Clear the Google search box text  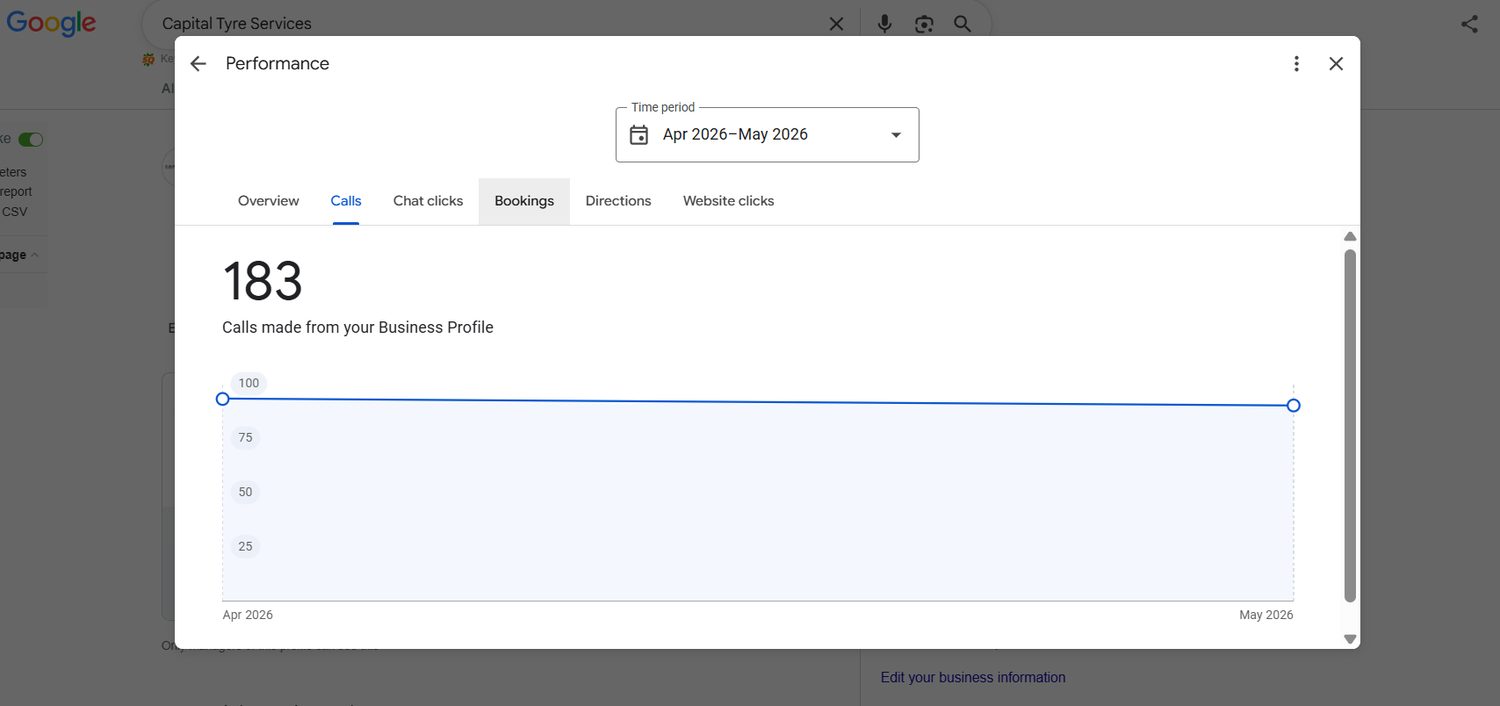(x=836, y=24)
